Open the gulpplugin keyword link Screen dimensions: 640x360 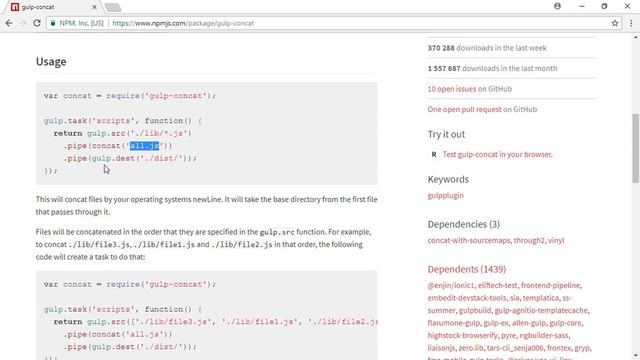tap(445, 195)
